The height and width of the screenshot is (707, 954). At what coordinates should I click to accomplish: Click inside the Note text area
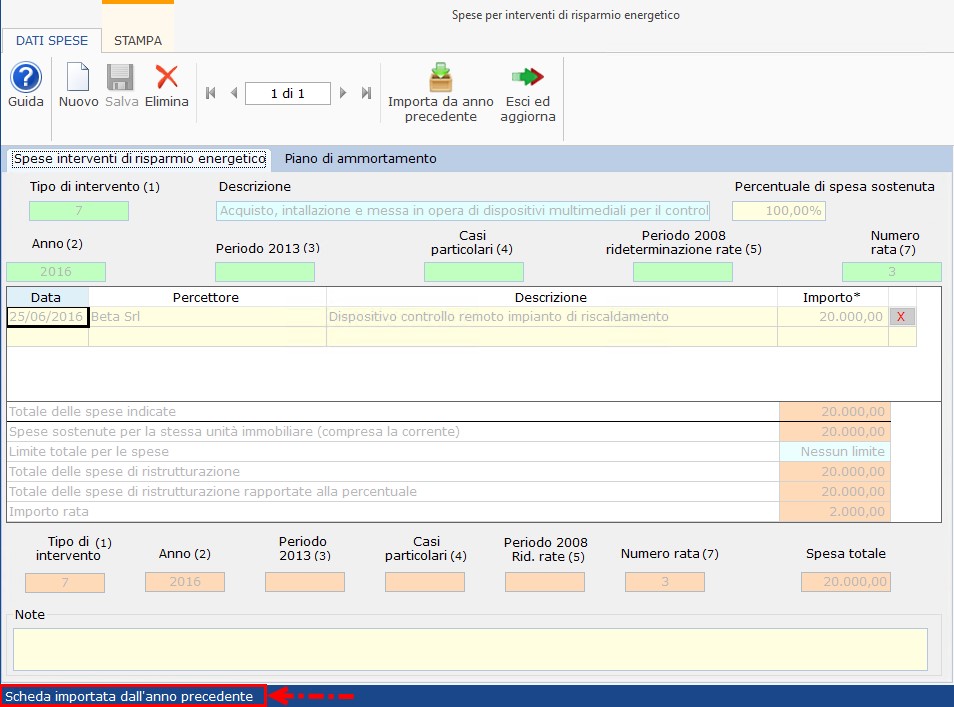click(x=470, y=650)
